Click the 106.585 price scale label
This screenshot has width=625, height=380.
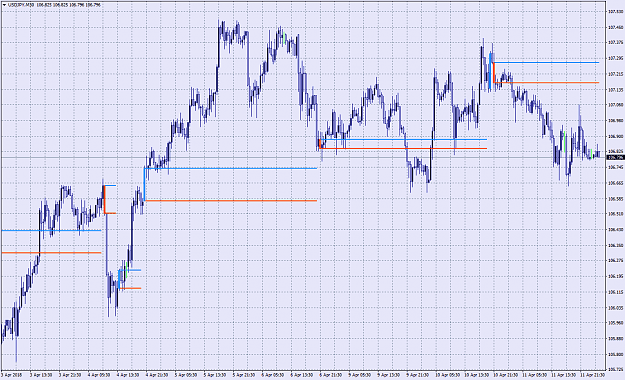pos(615,198)
